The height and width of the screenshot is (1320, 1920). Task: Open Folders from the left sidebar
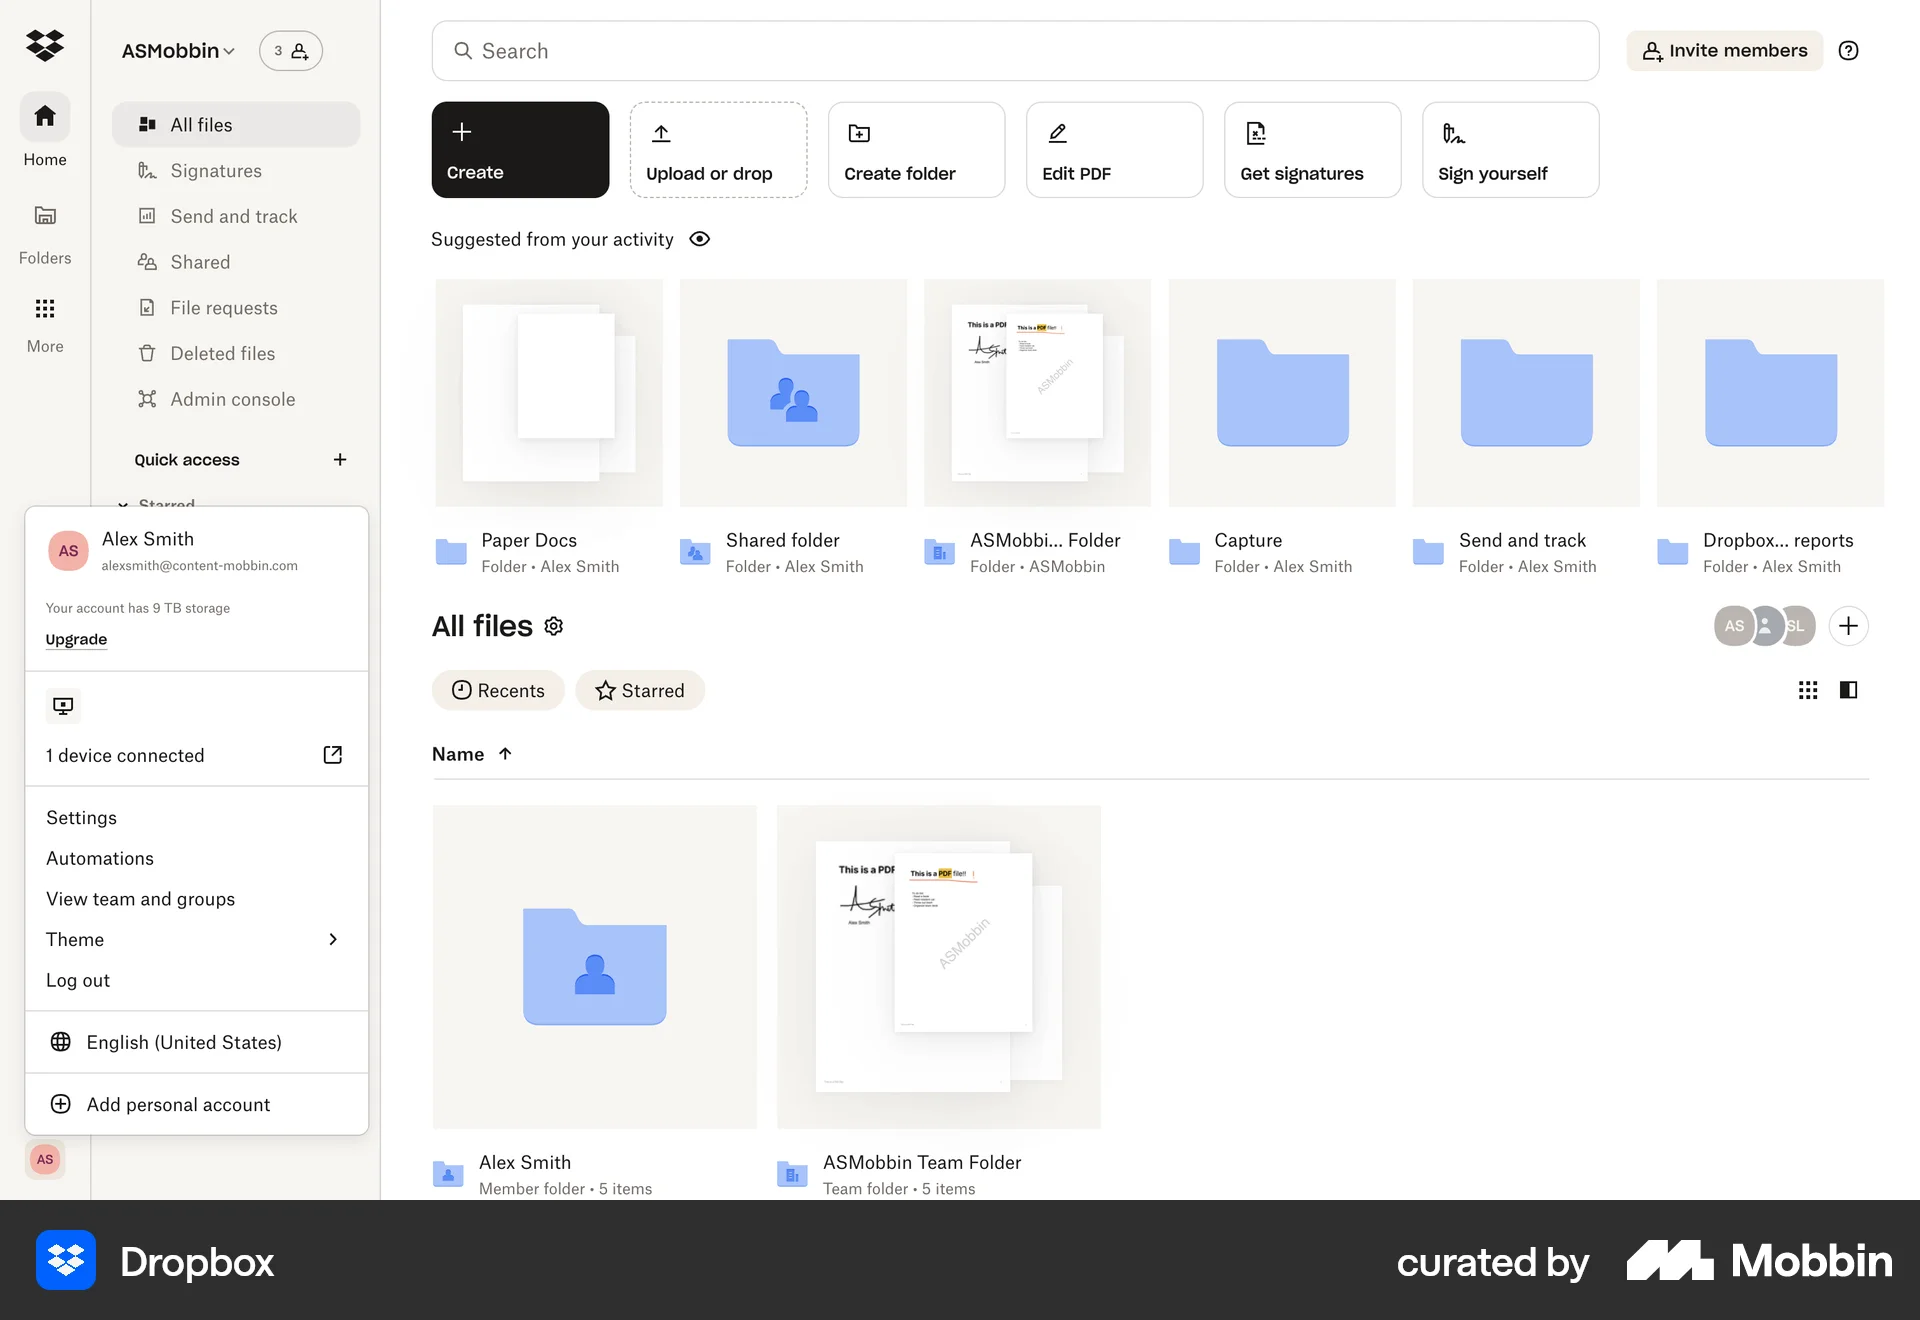(x=44, y=230)
